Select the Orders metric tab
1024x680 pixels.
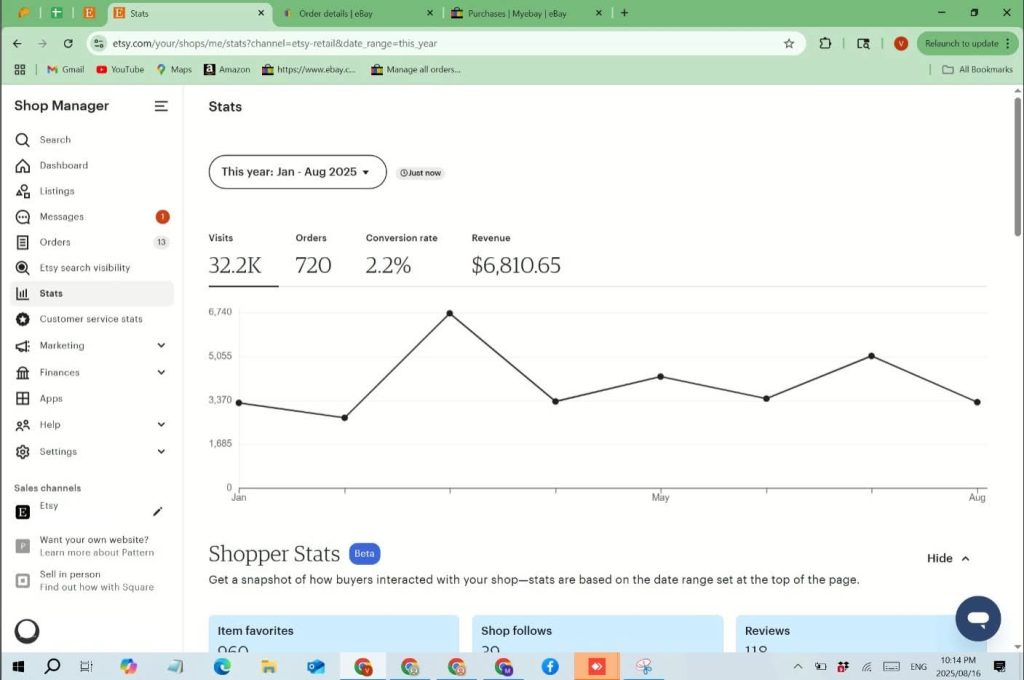click(313, 256)
